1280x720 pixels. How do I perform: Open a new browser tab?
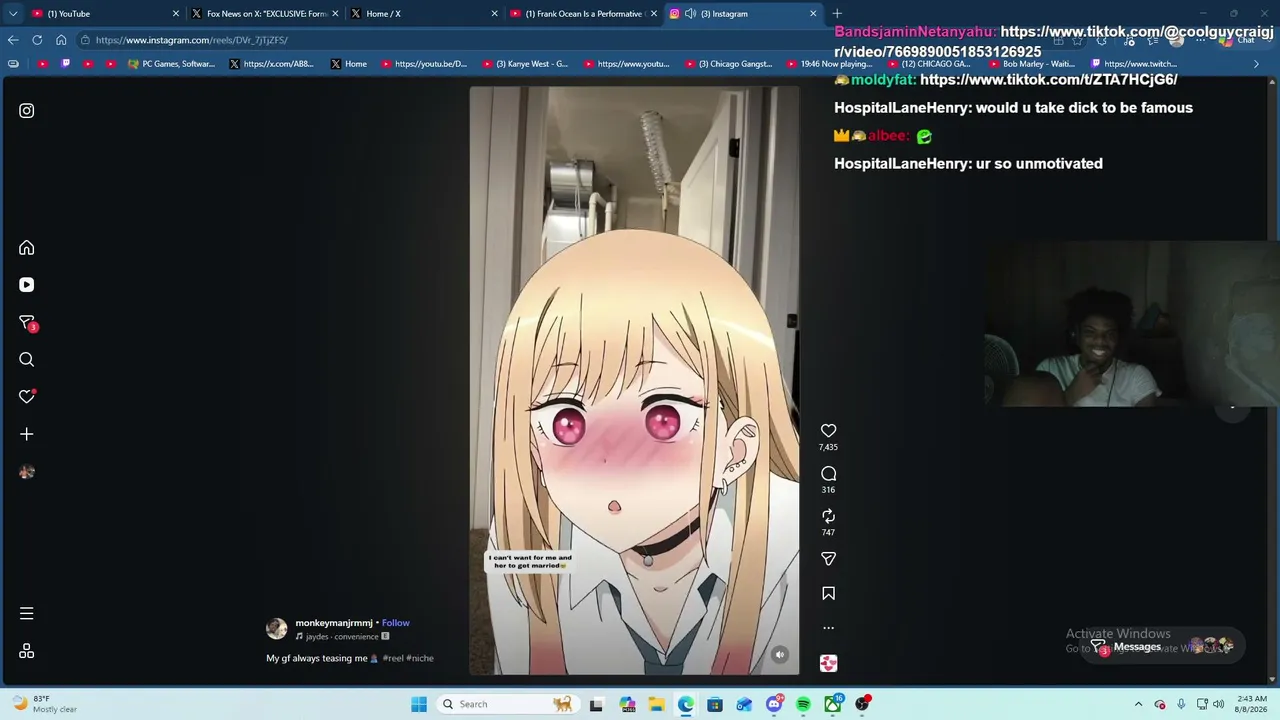point(837,14)
